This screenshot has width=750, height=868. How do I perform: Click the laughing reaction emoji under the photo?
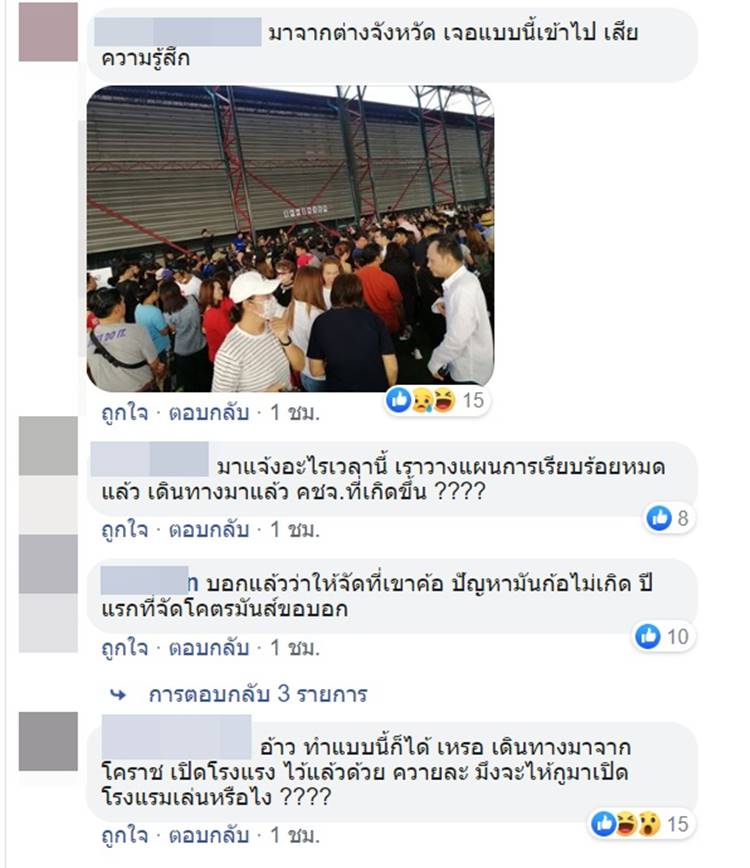[444, 400]
